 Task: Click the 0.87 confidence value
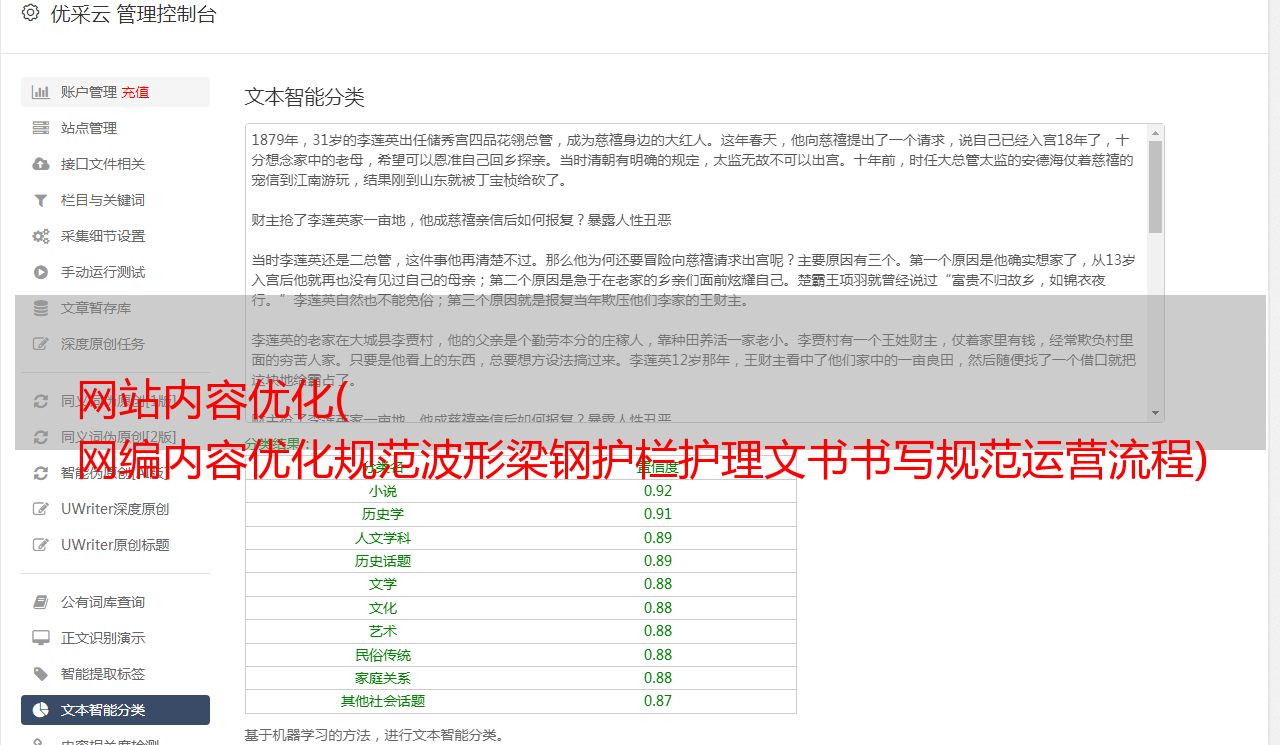(658, 701)
